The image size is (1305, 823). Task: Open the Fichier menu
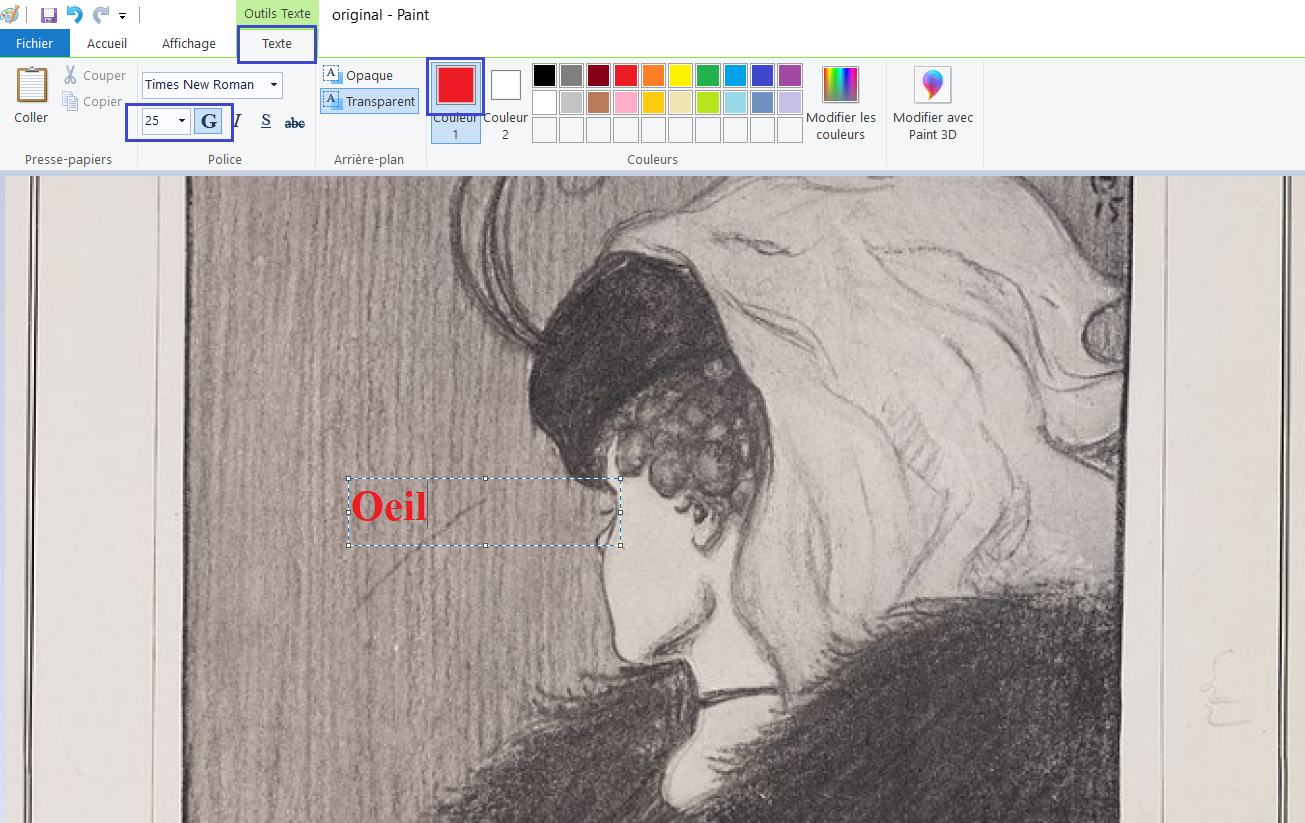coord(35,43)
